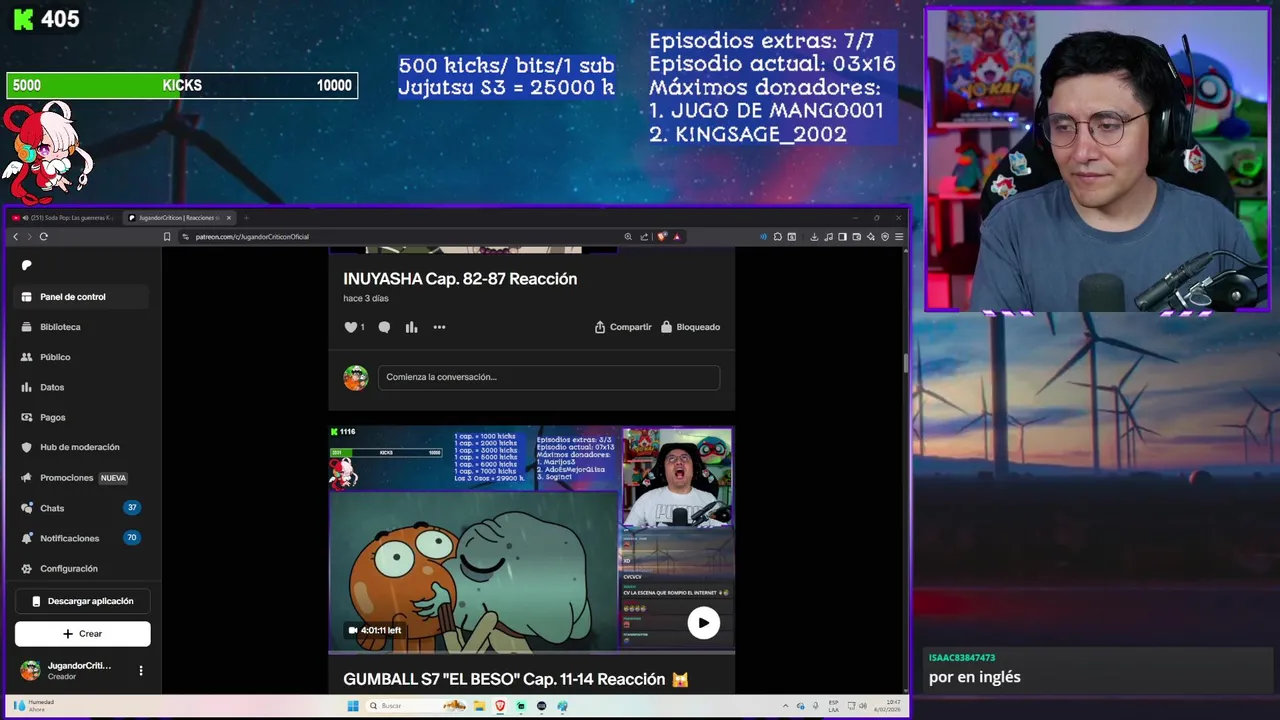Go forward in the browser
Screen dimensions: 1280x720
click(29, 237)
